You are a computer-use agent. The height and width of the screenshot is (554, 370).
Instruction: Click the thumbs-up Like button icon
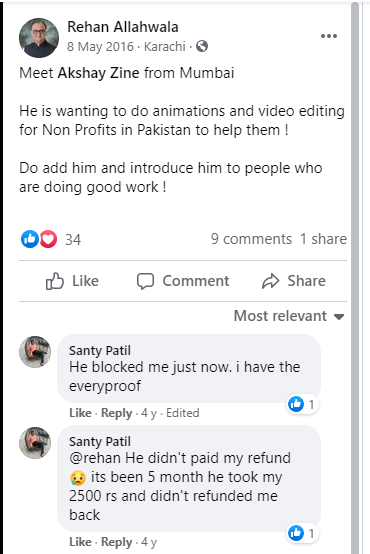(55, 281)
